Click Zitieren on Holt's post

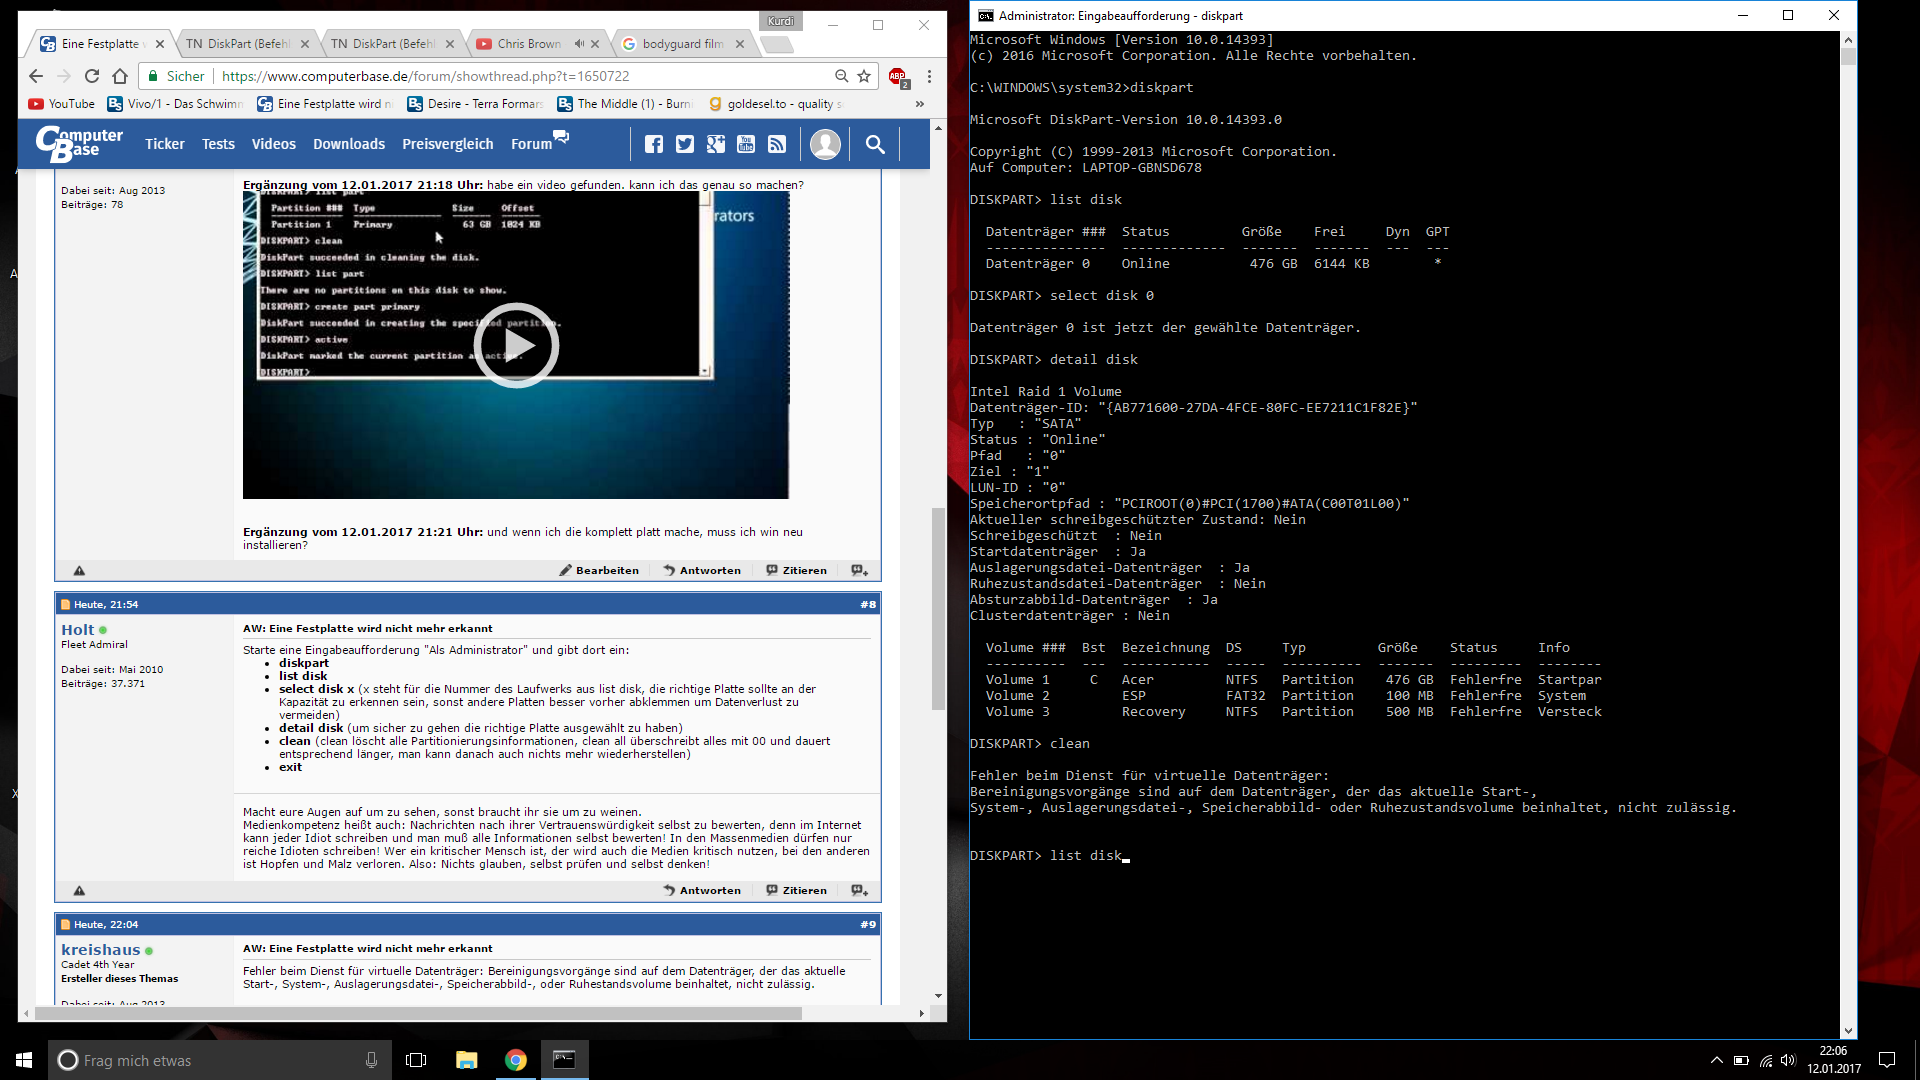pyautogui.click(x=797, y=890)
